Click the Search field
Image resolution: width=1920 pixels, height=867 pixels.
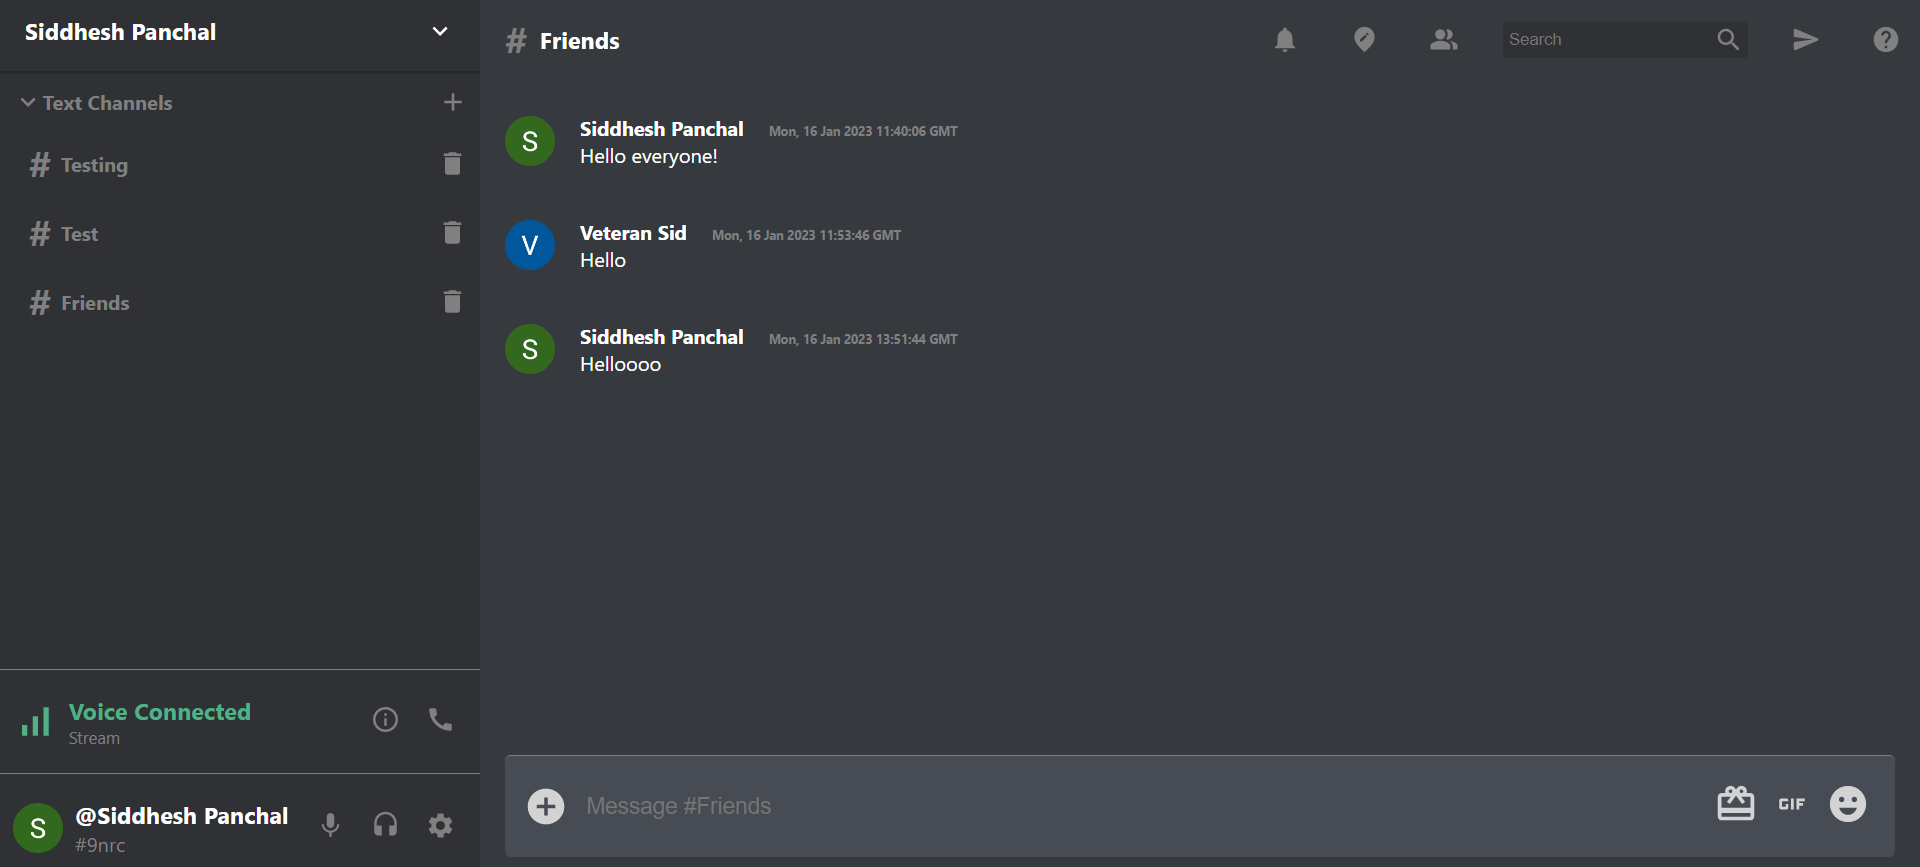coord(1610,39)
